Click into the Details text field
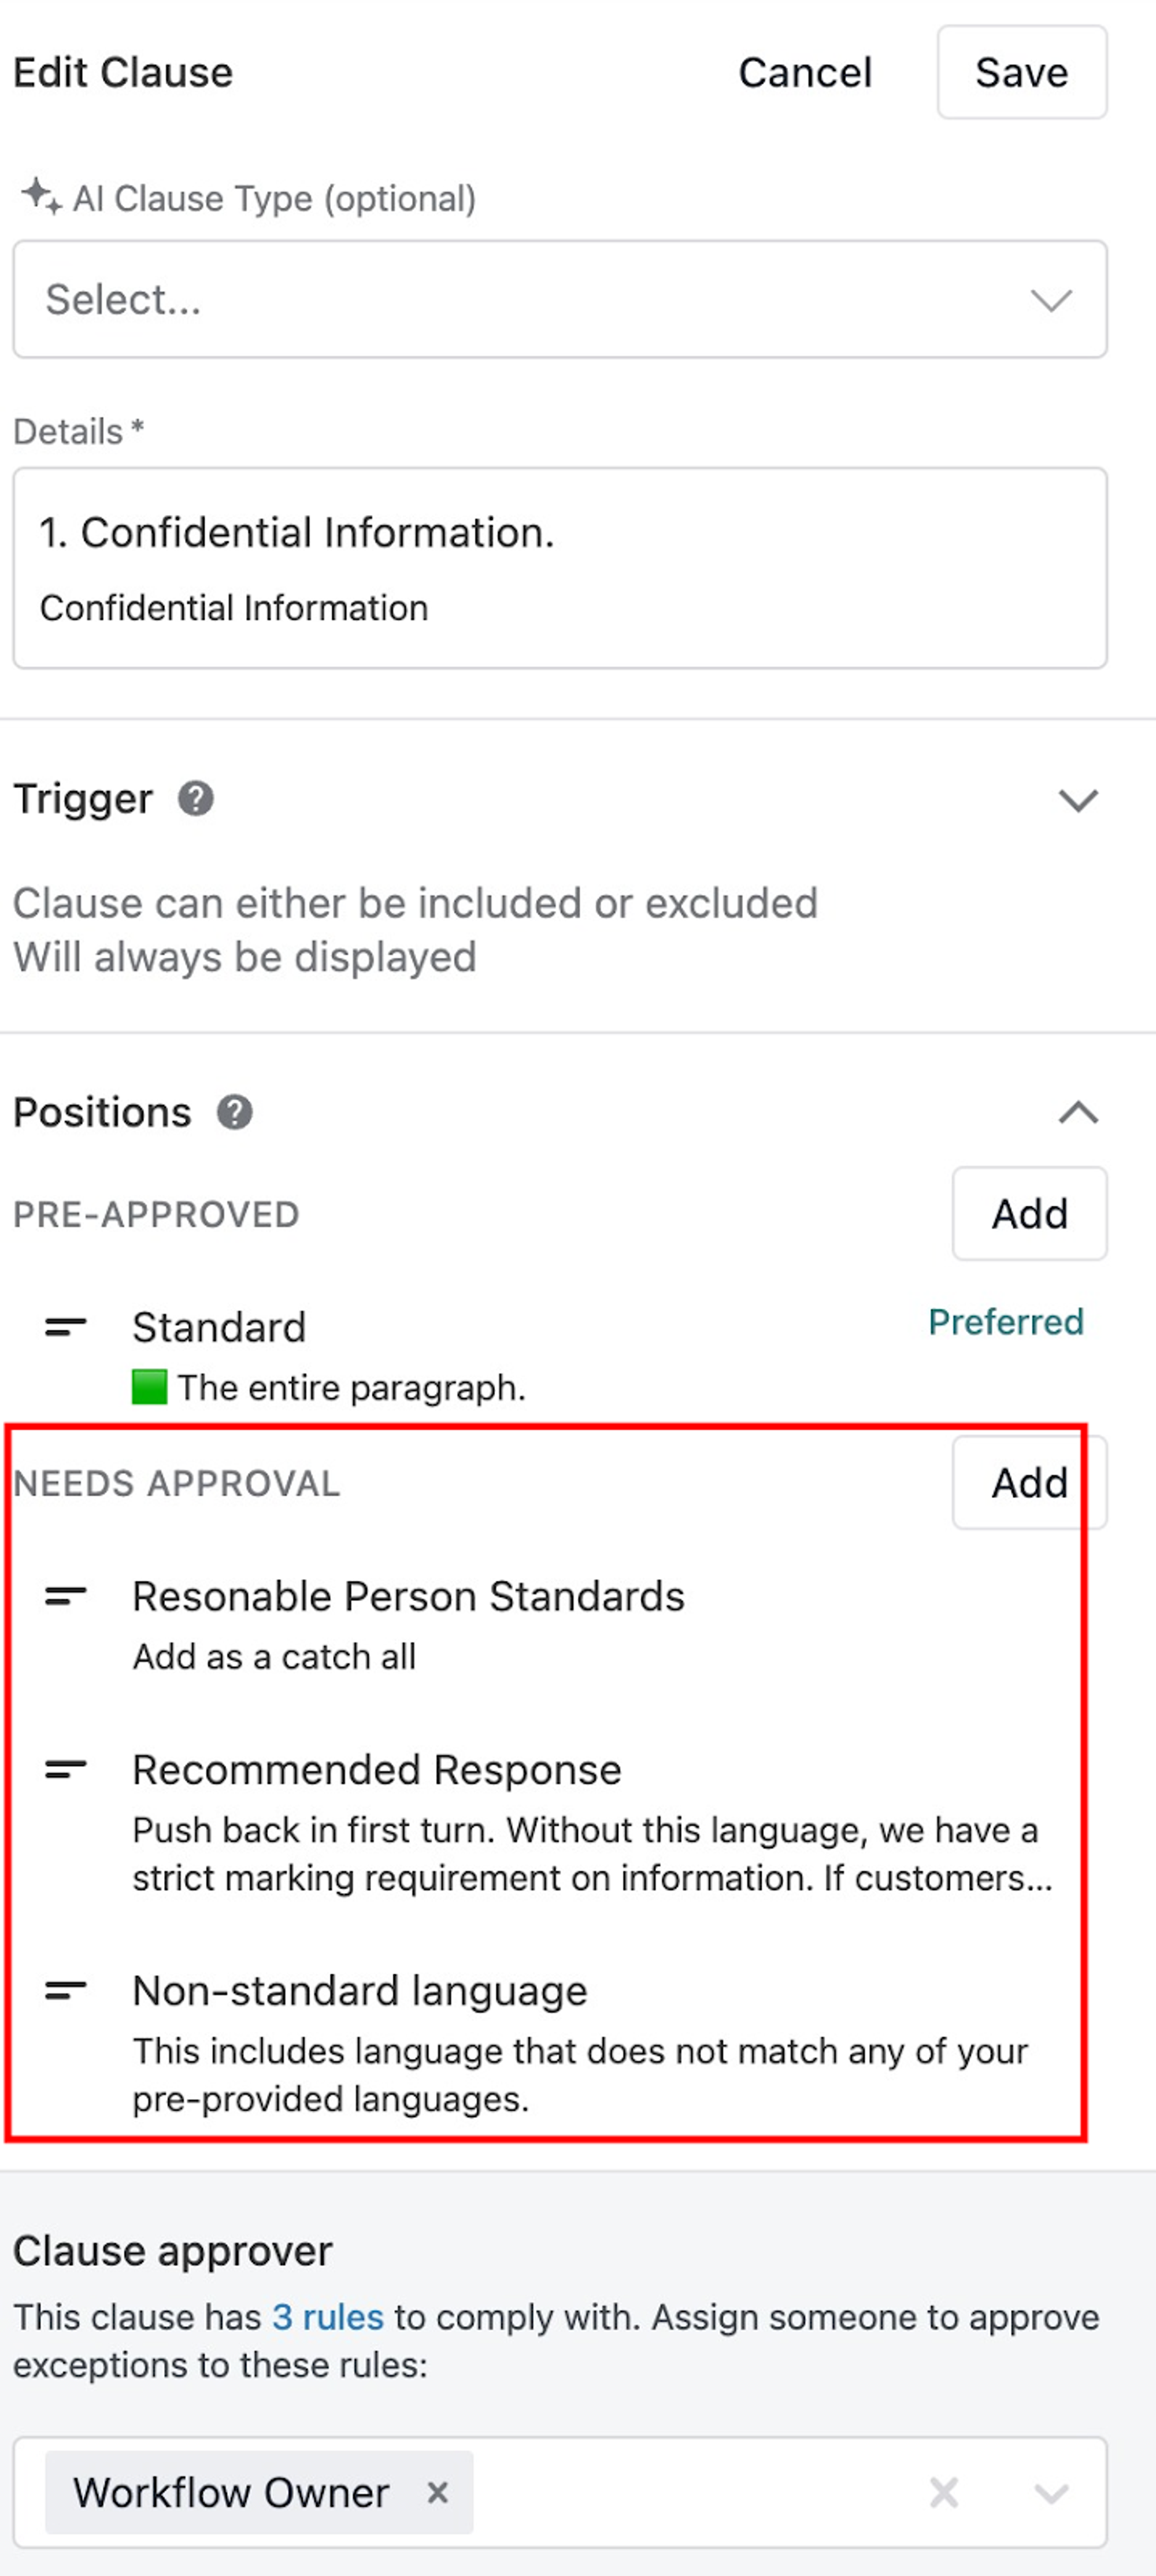 (560, 567)
